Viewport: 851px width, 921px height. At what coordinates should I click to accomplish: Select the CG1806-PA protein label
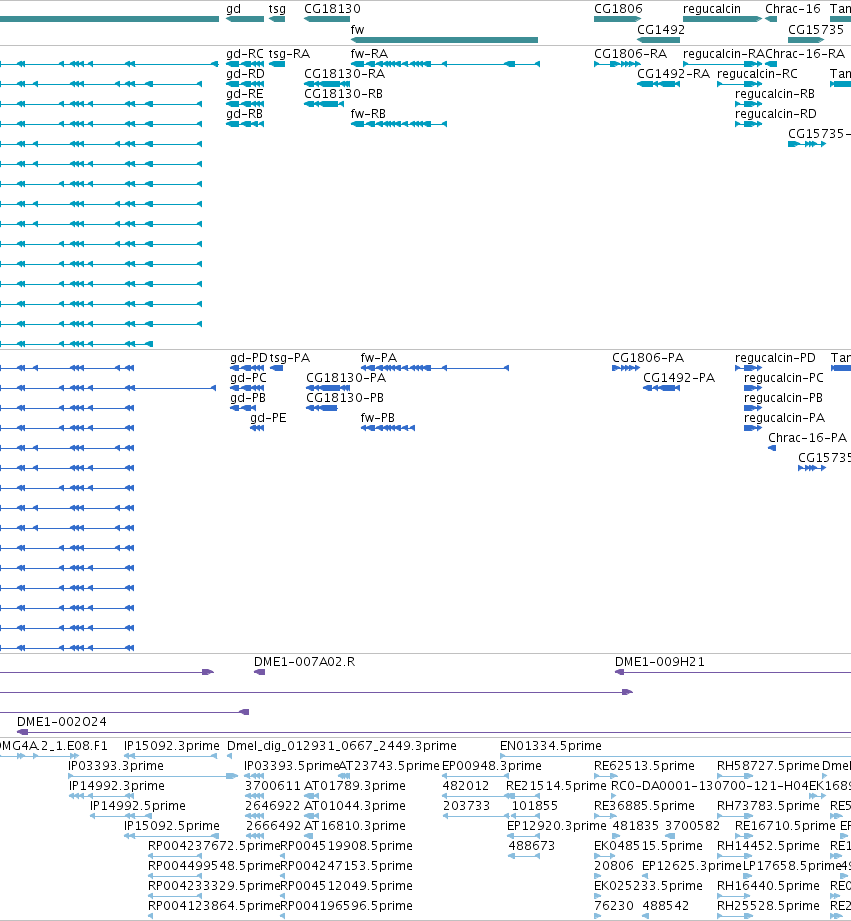pos(648,358)
